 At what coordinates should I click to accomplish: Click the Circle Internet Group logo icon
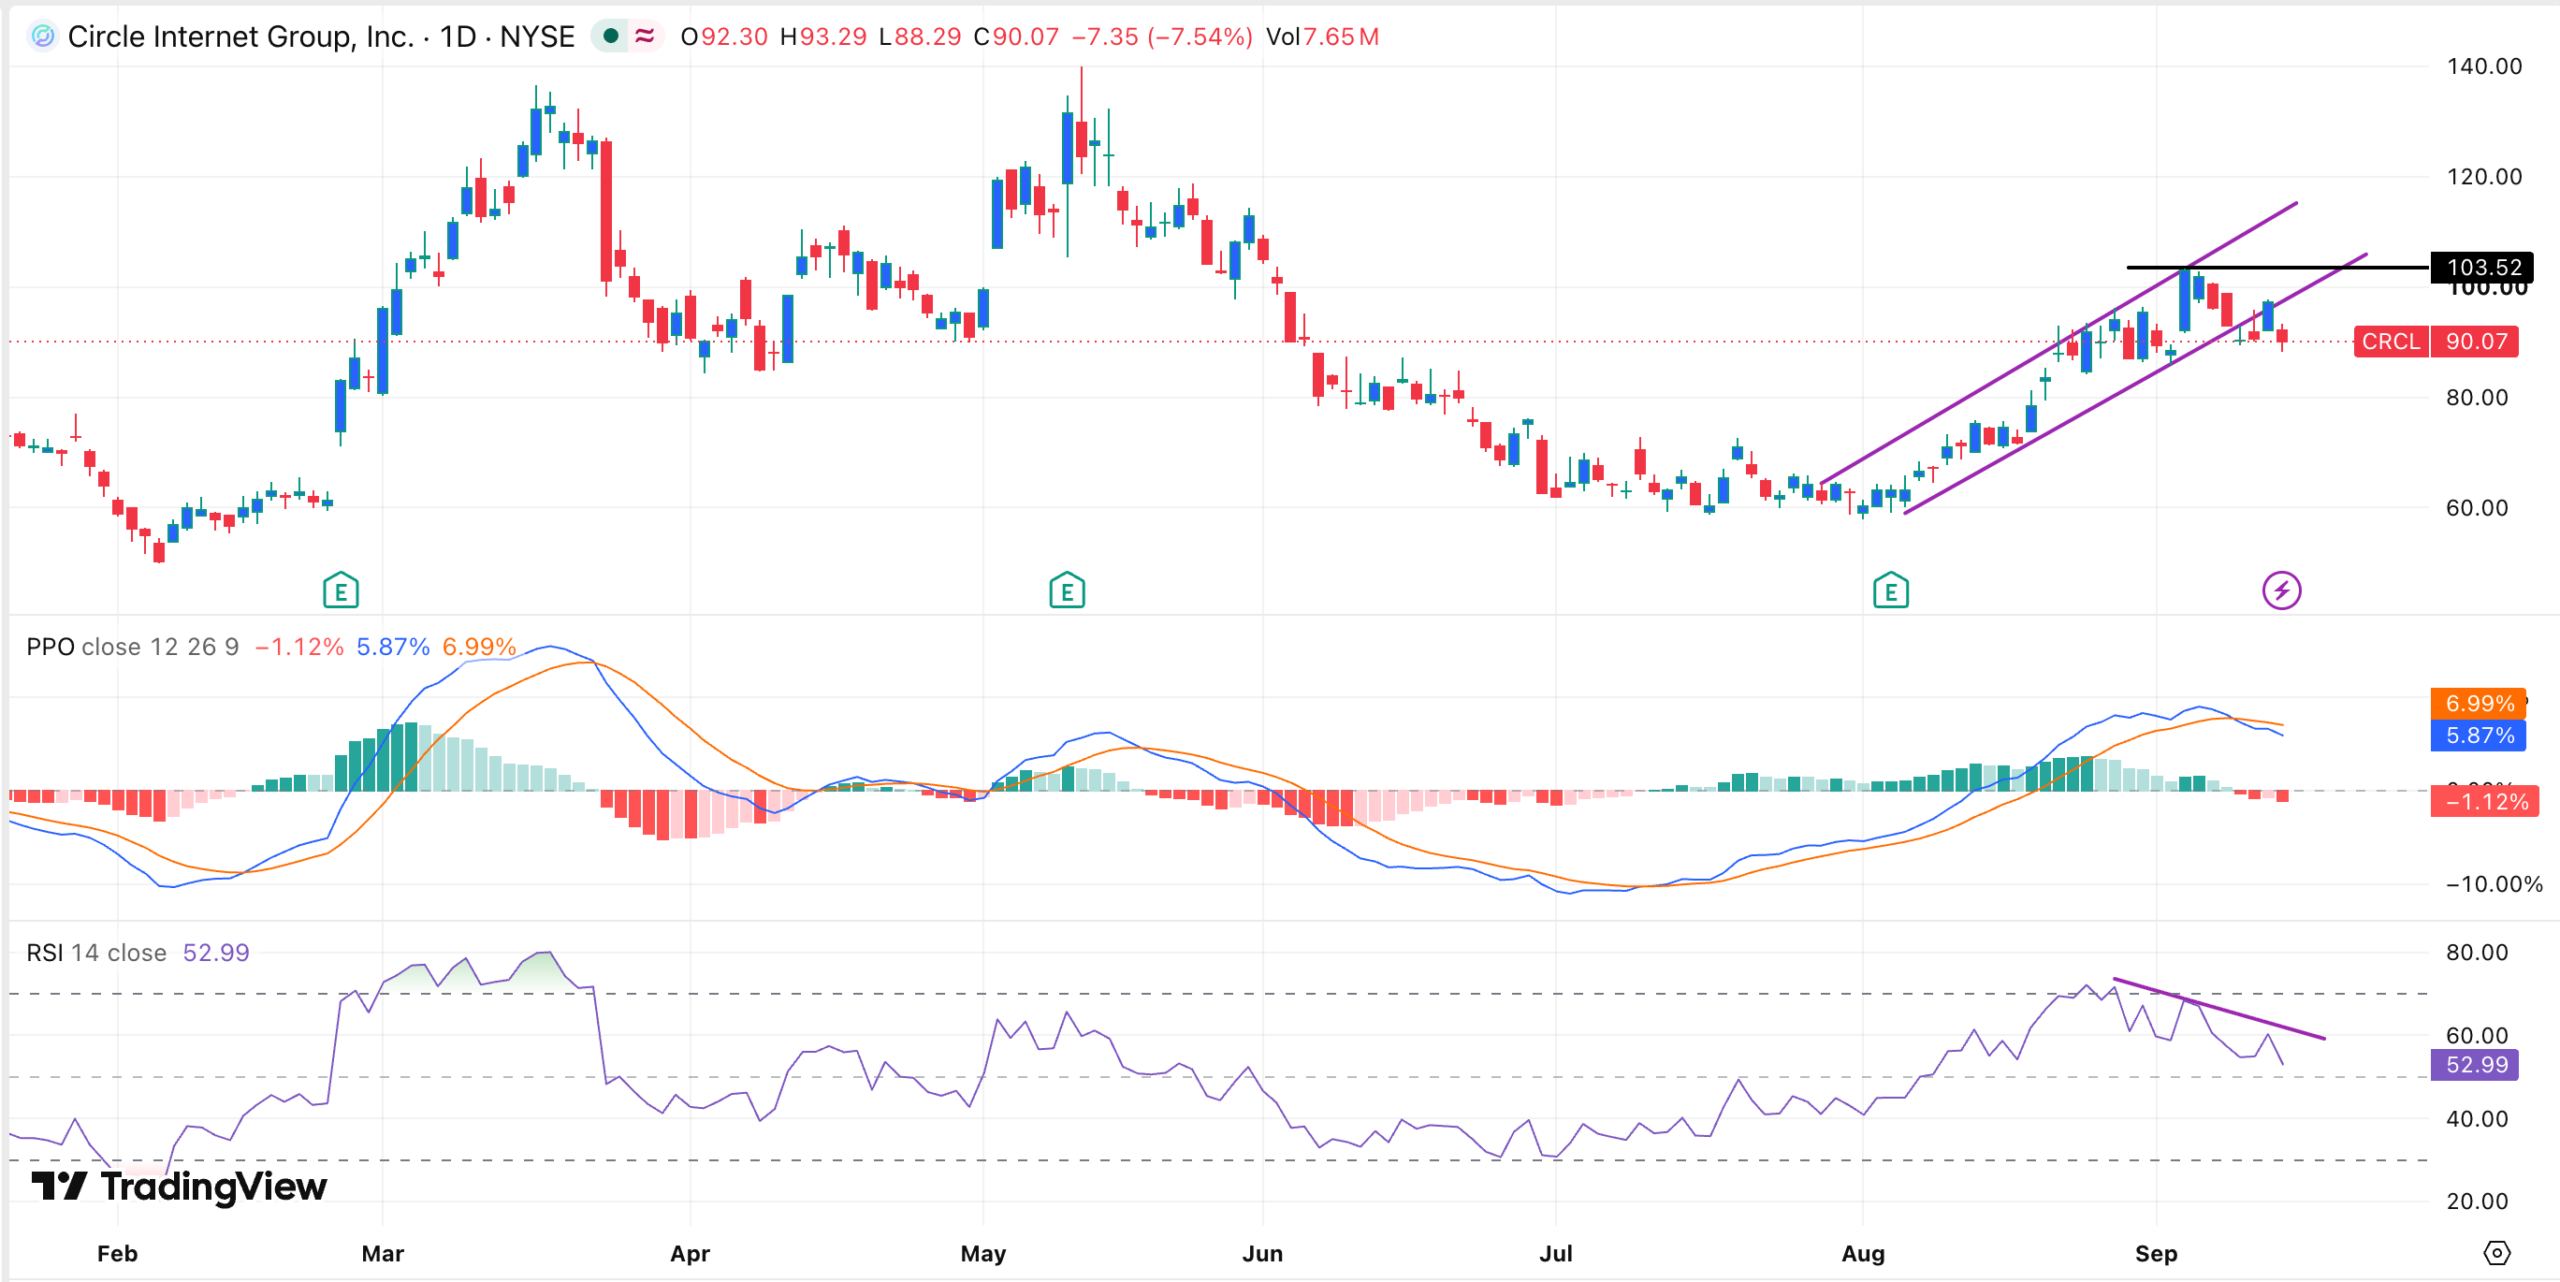click(42, 37)
